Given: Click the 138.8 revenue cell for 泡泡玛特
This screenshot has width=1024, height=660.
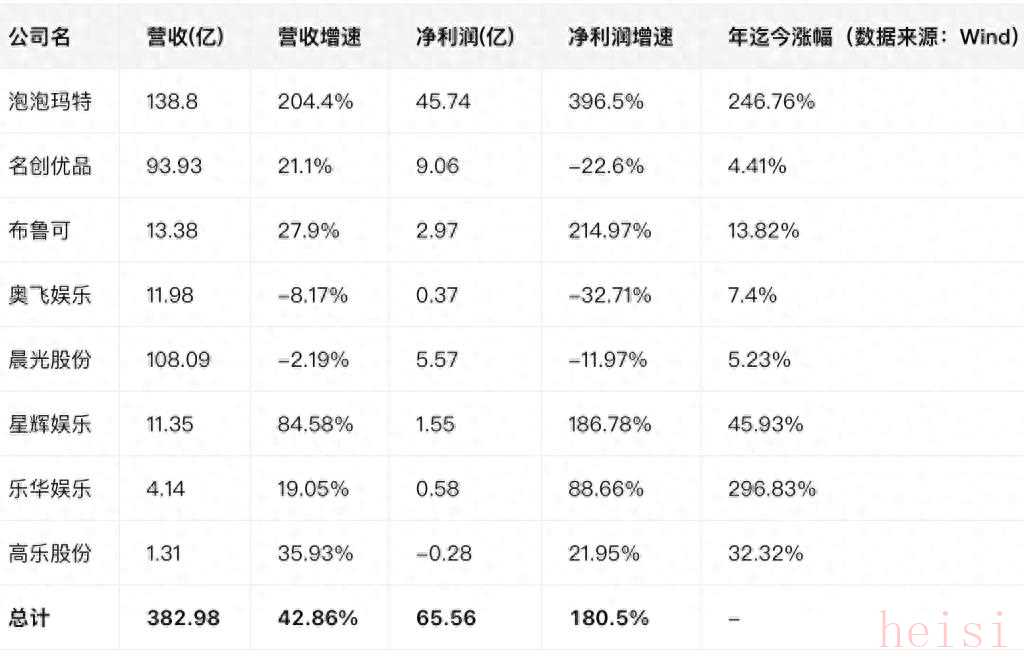Looking at the screenshot, I should (172, 101).
